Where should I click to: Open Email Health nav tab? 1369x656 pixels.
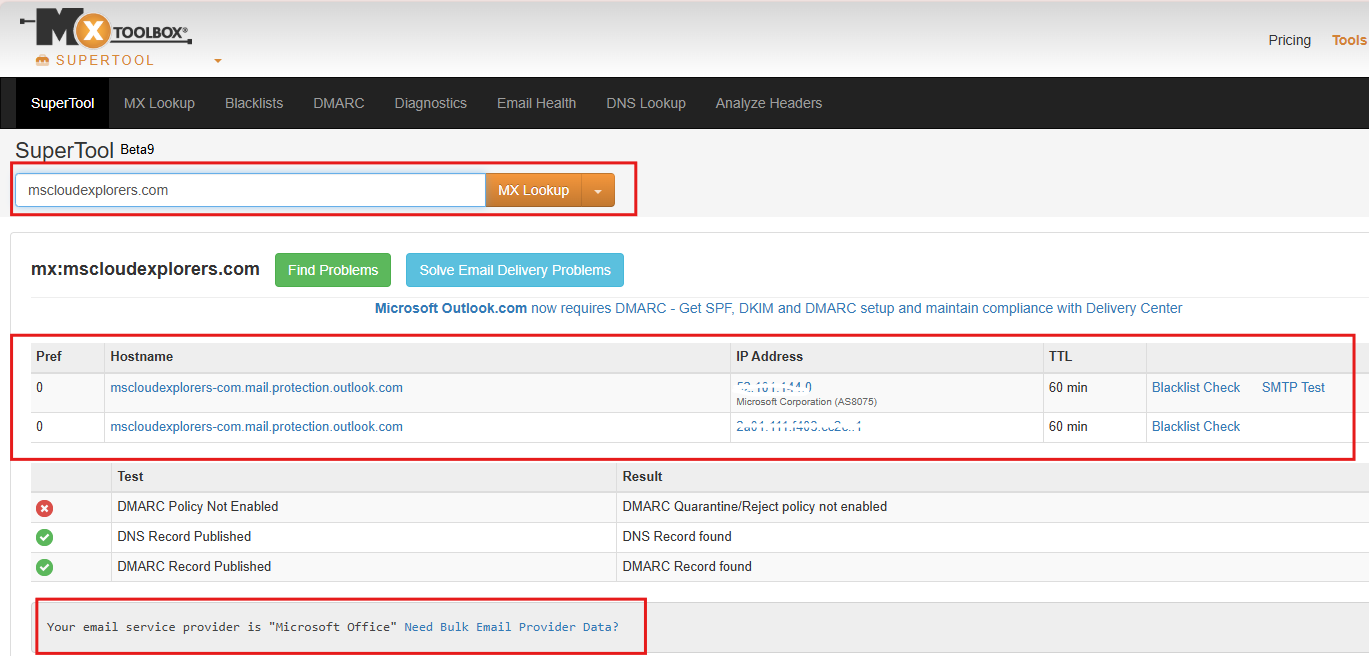537,103
